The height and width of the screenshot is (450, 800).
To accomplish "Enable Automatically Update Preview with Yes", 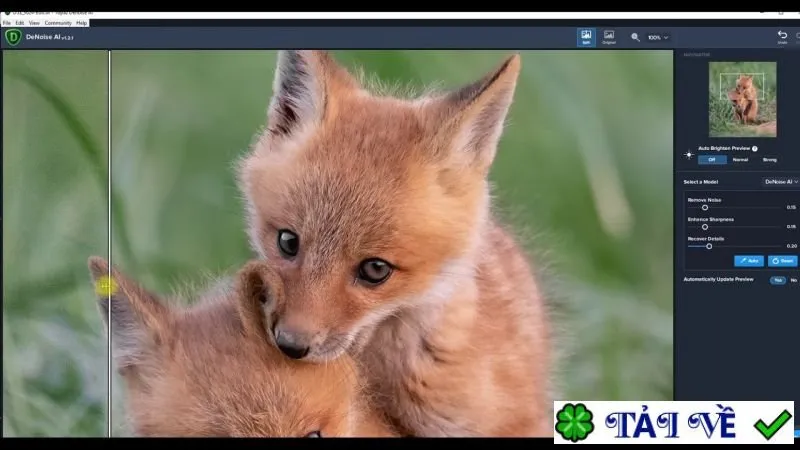I will point(778,280).
